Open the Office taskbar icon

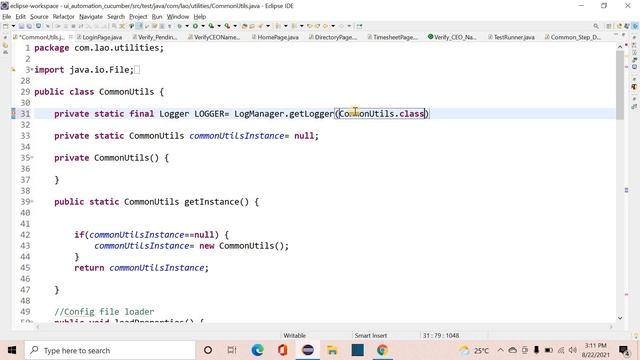[x=282, y=350]
